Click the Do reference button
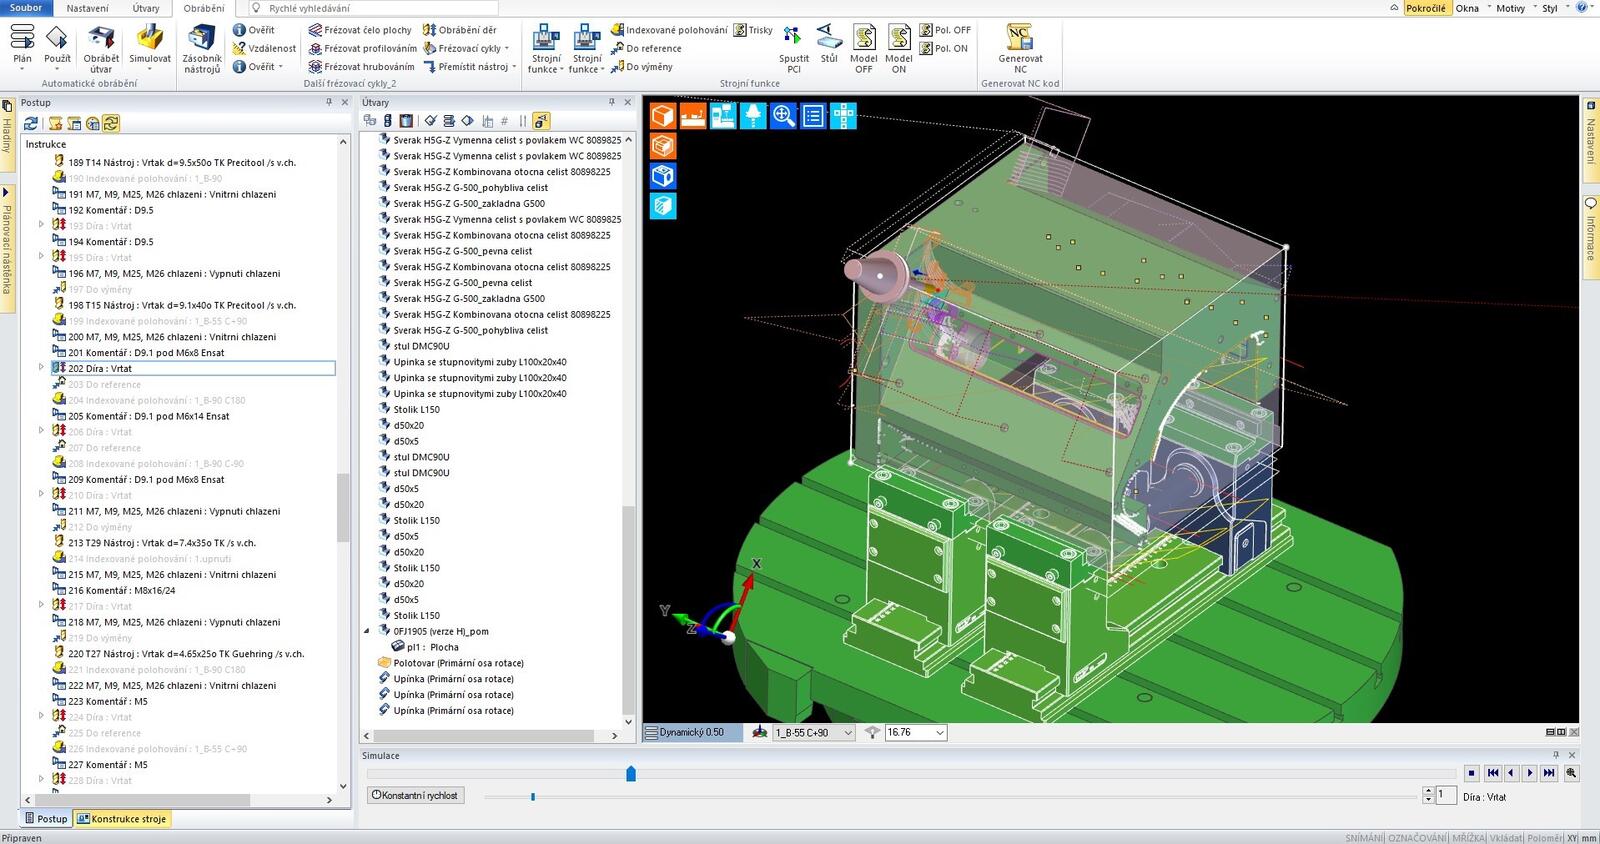The image size is (1600, 844). coord(646,48)
